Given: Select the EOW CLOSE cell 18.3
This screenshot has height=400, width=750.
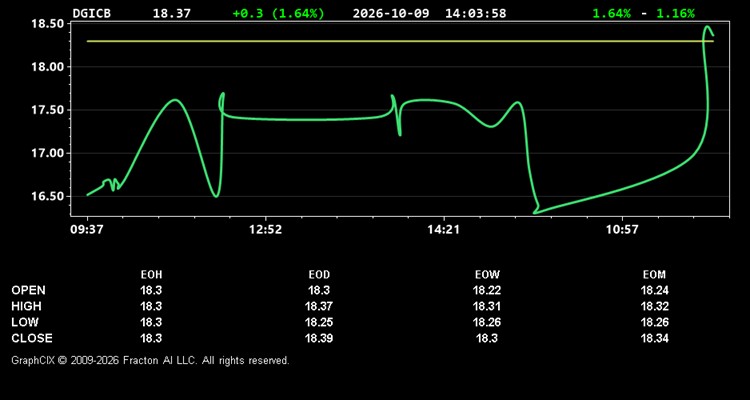Looking at the screenshot, I should pyautogui.click(x=487, y=338).
